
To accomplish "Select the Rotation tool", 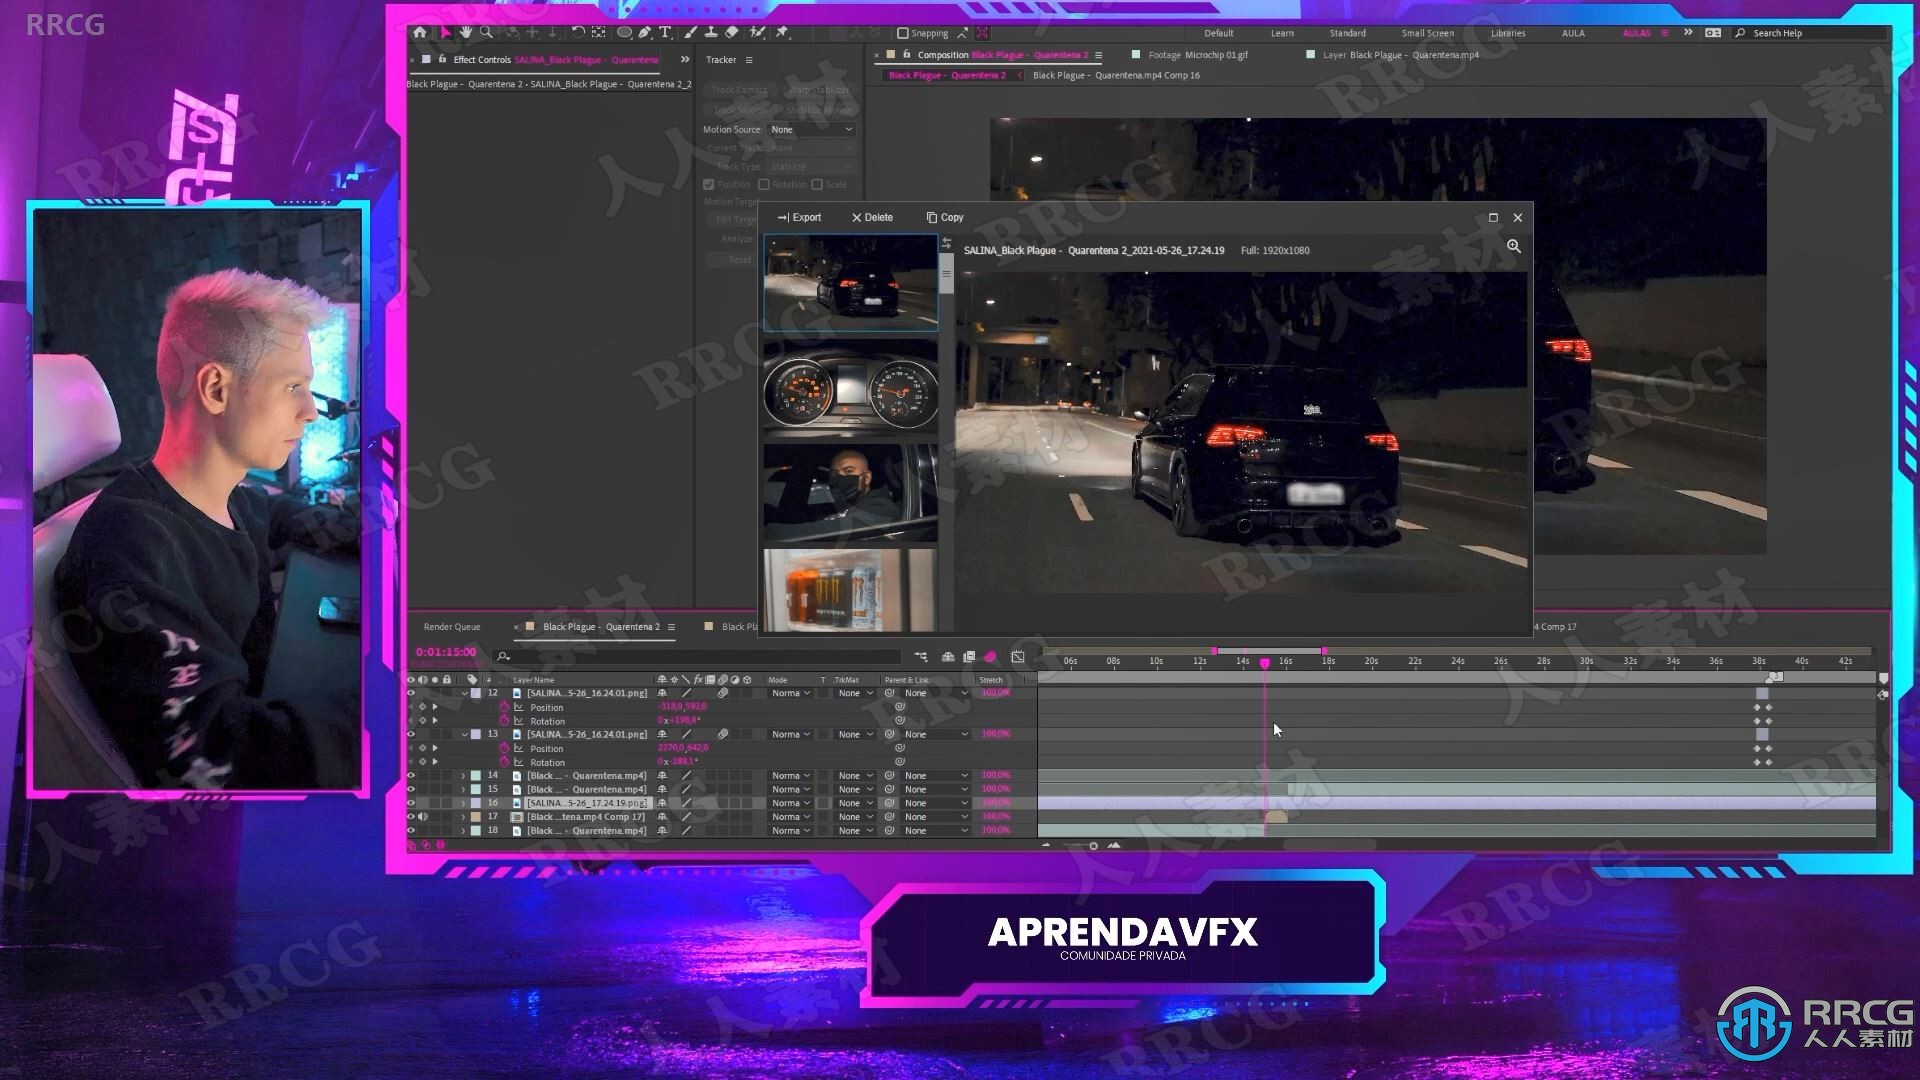I will (x=578, y=32).
